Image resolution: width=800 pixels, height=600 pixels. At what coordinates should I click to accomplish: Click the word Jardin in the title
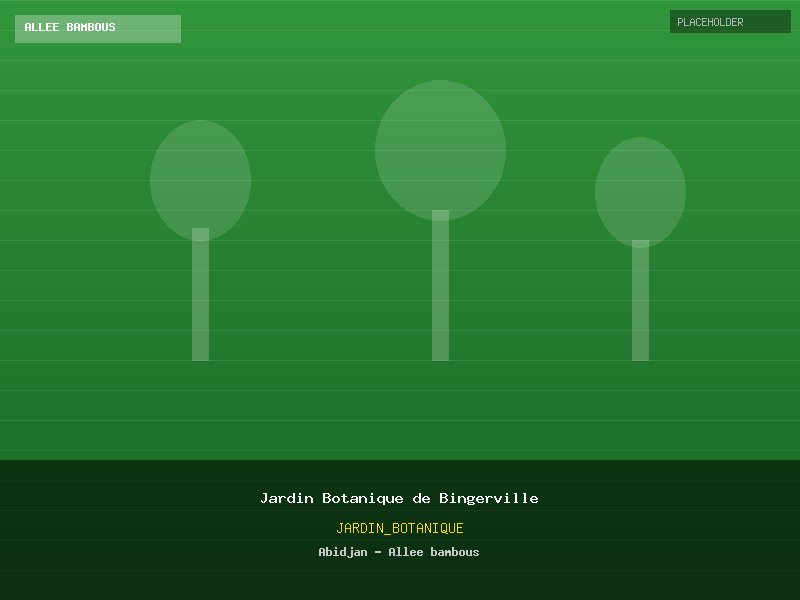coord(286,498)
